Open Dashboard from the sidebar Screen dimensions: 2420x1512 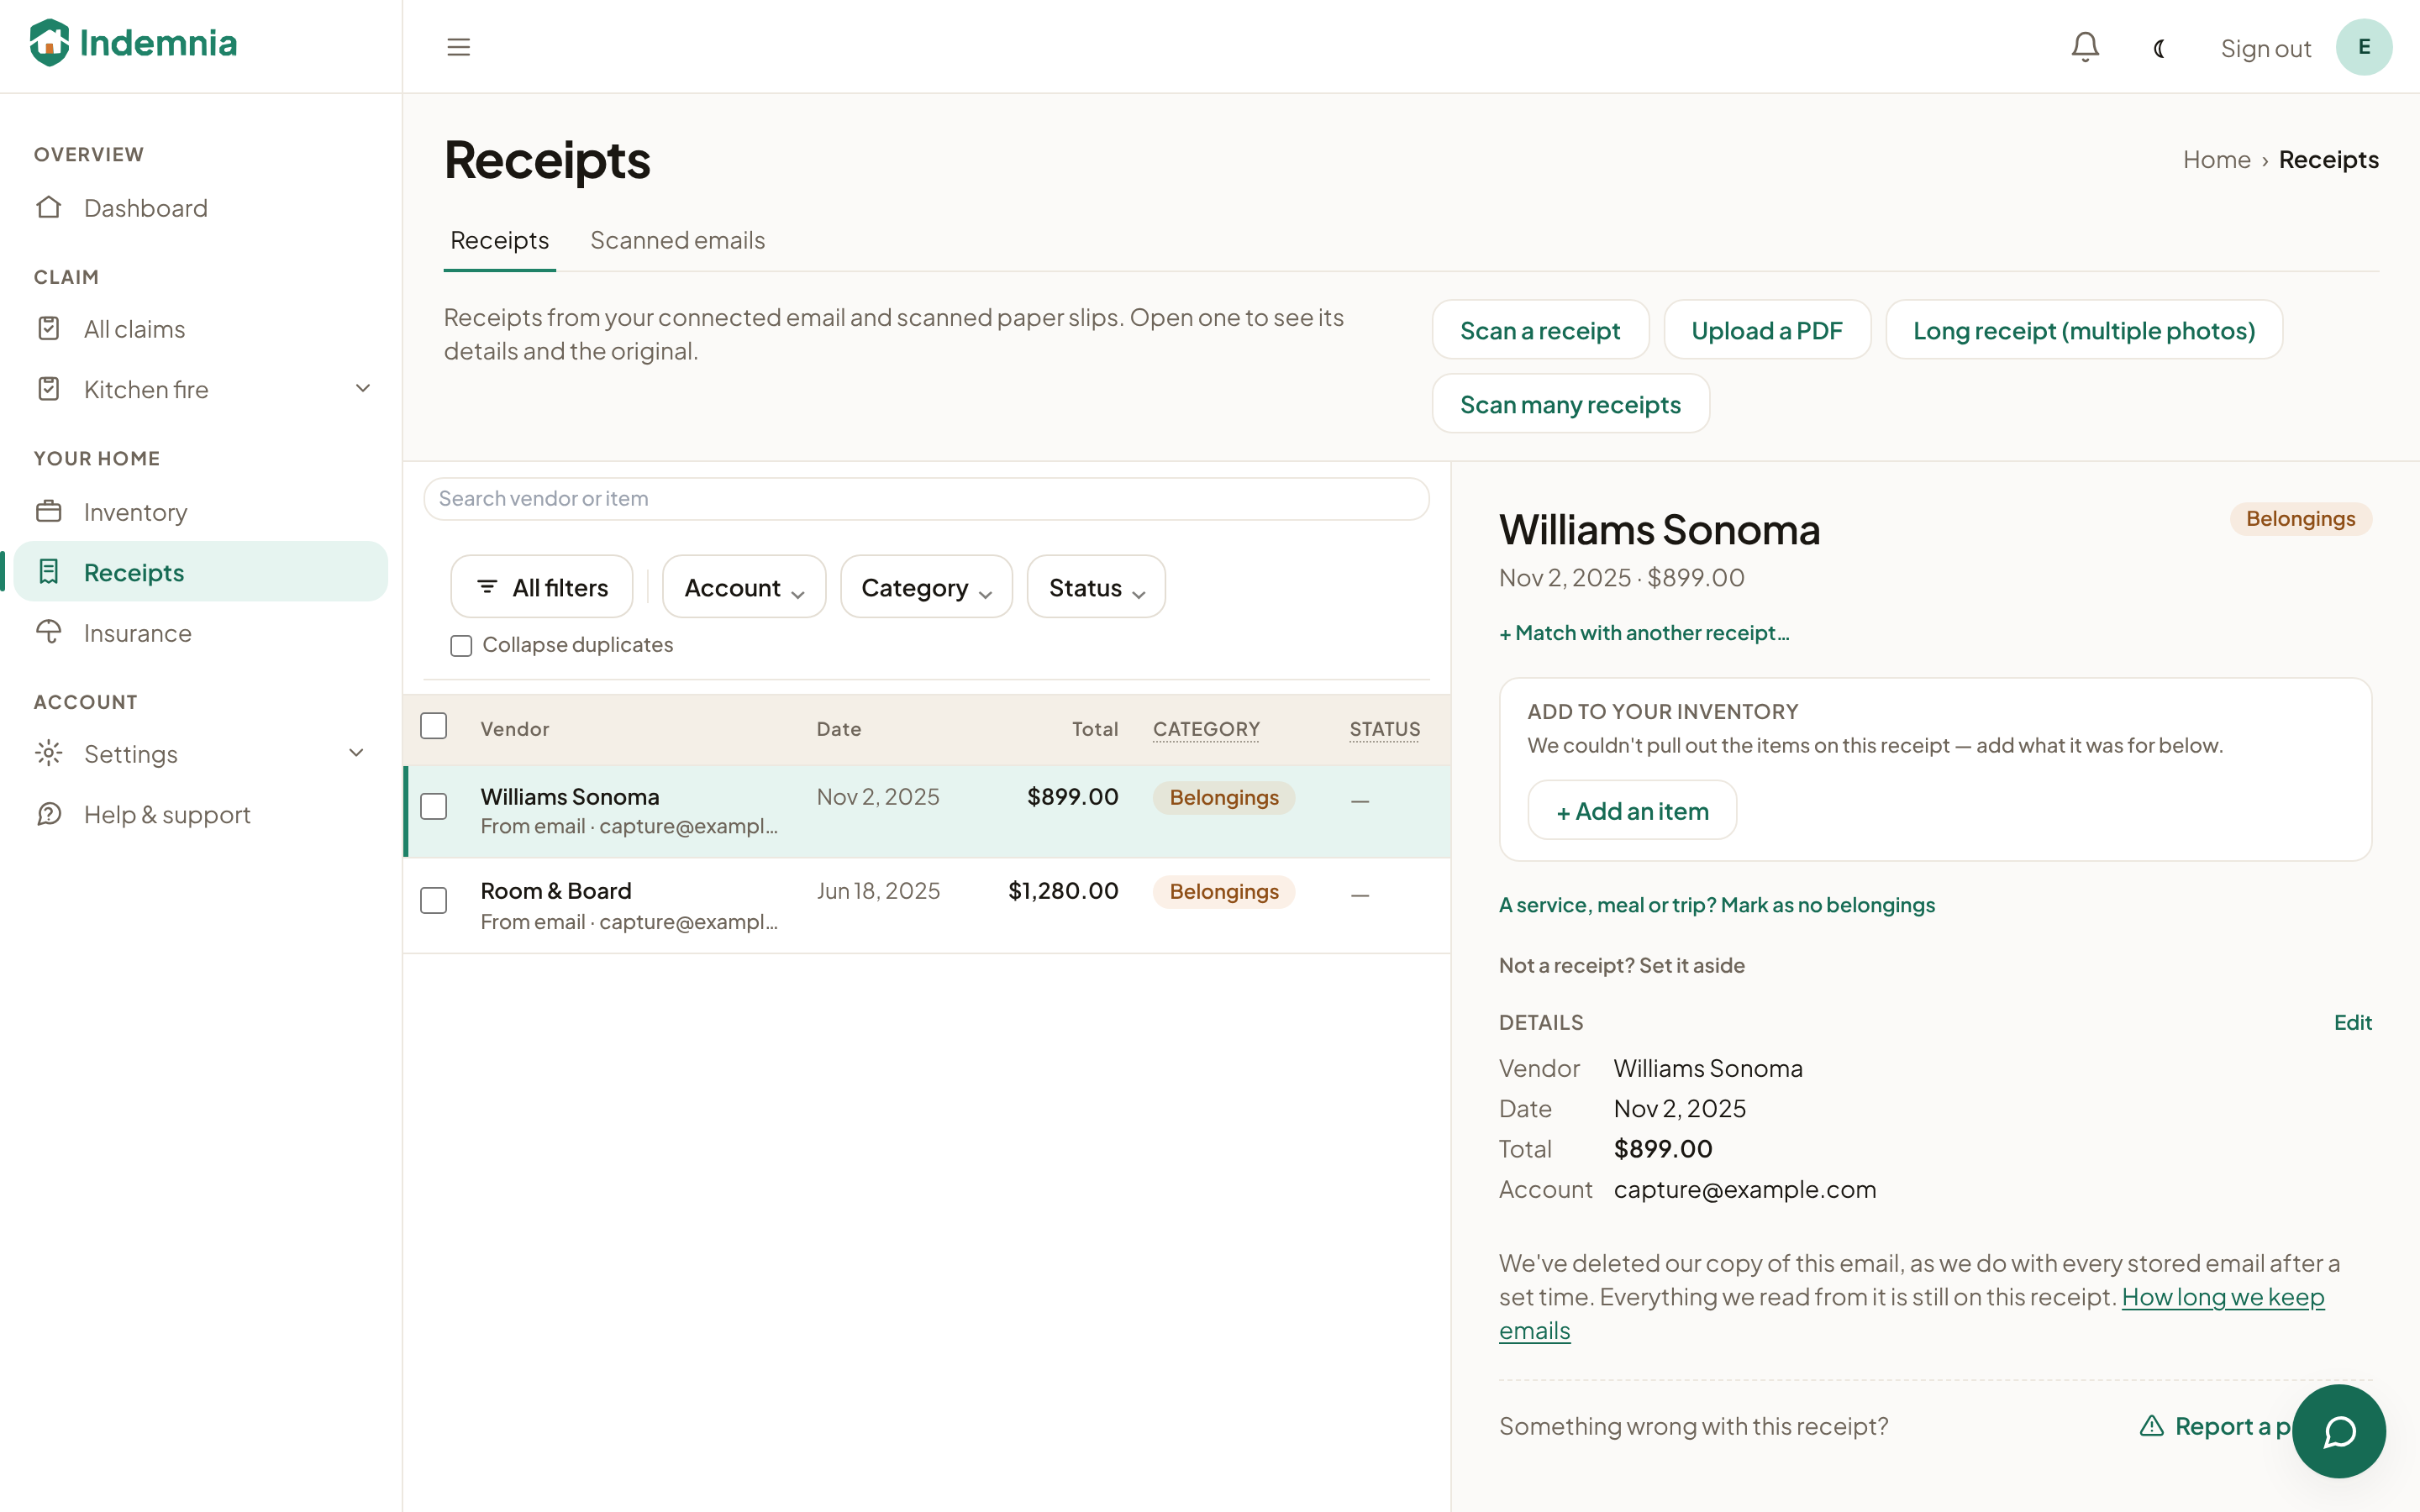point(145,208)
